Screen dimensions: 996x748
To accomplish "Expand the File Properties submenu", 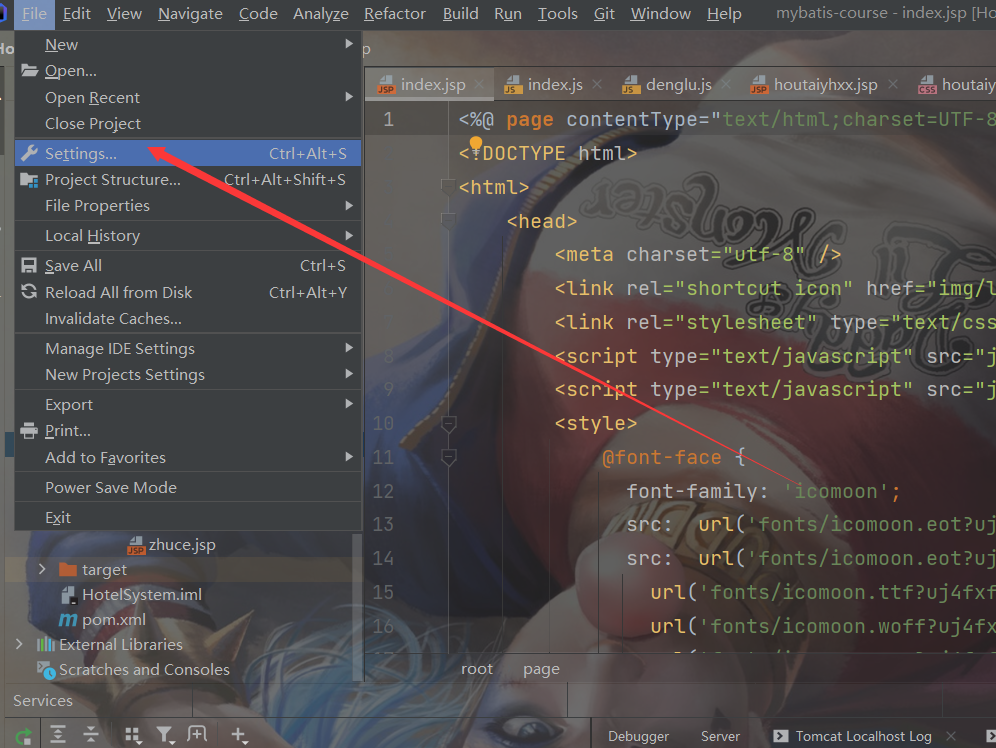I will pyautogui.click(x=349, y=205).
